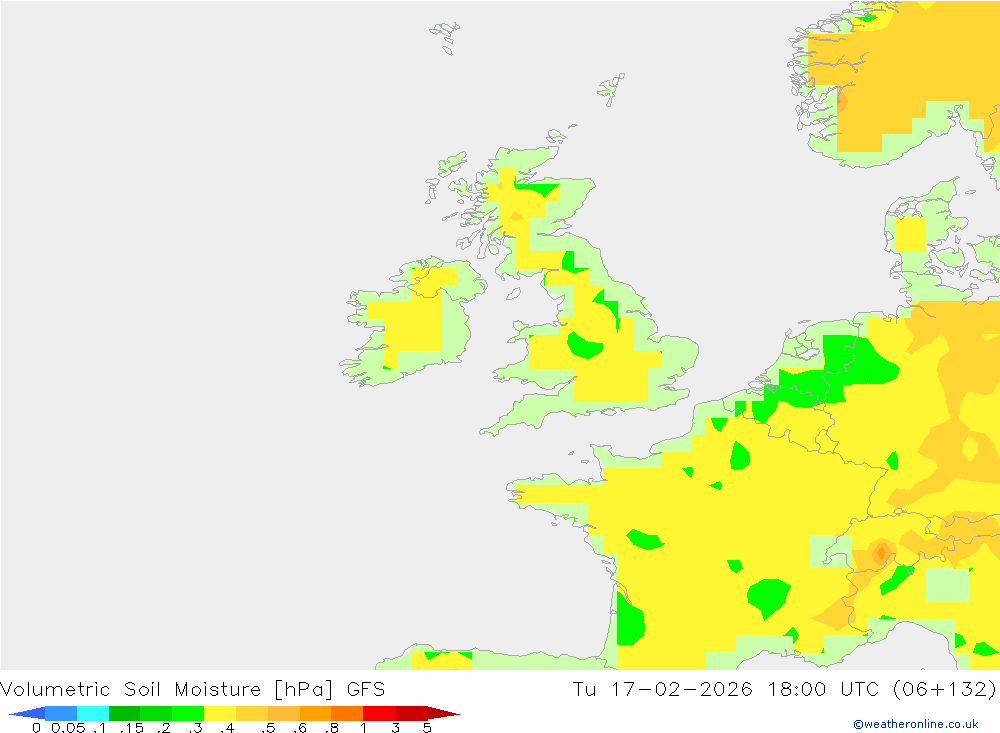Select the blue 0 to 0.05 legend swatch
Viewport: 1000px width, 733px height.
click(61, 713)
